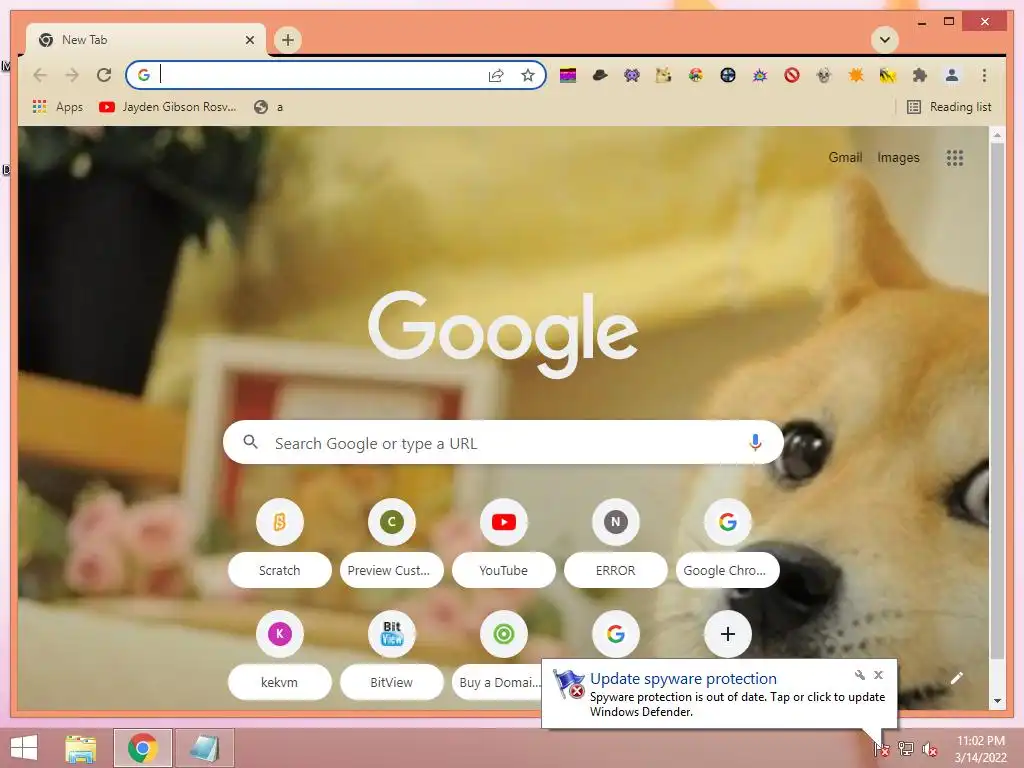Click the Add shortcut plus tile
The width and height of the screenshot is (1024, 768).
point(728,633)
